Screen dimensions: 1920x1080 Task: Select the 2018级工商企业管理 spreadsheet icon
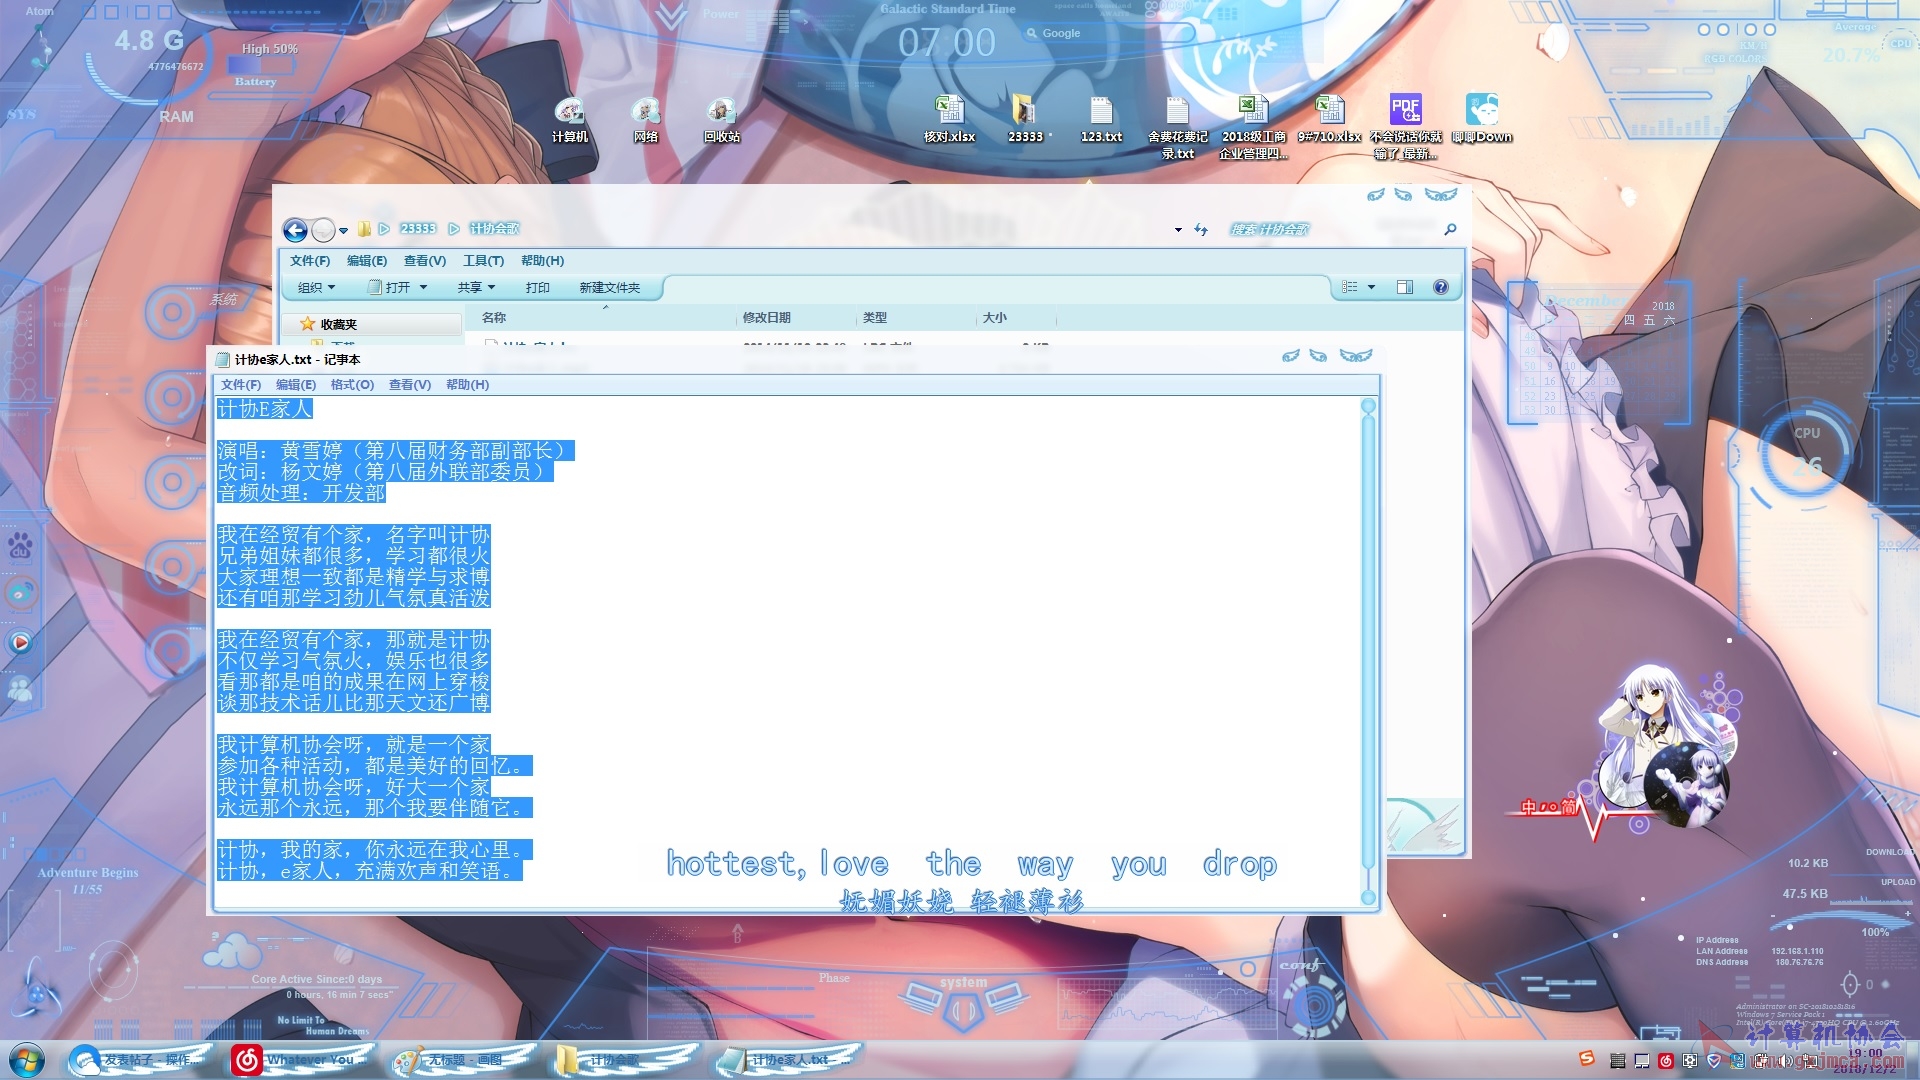point(1253,127)
